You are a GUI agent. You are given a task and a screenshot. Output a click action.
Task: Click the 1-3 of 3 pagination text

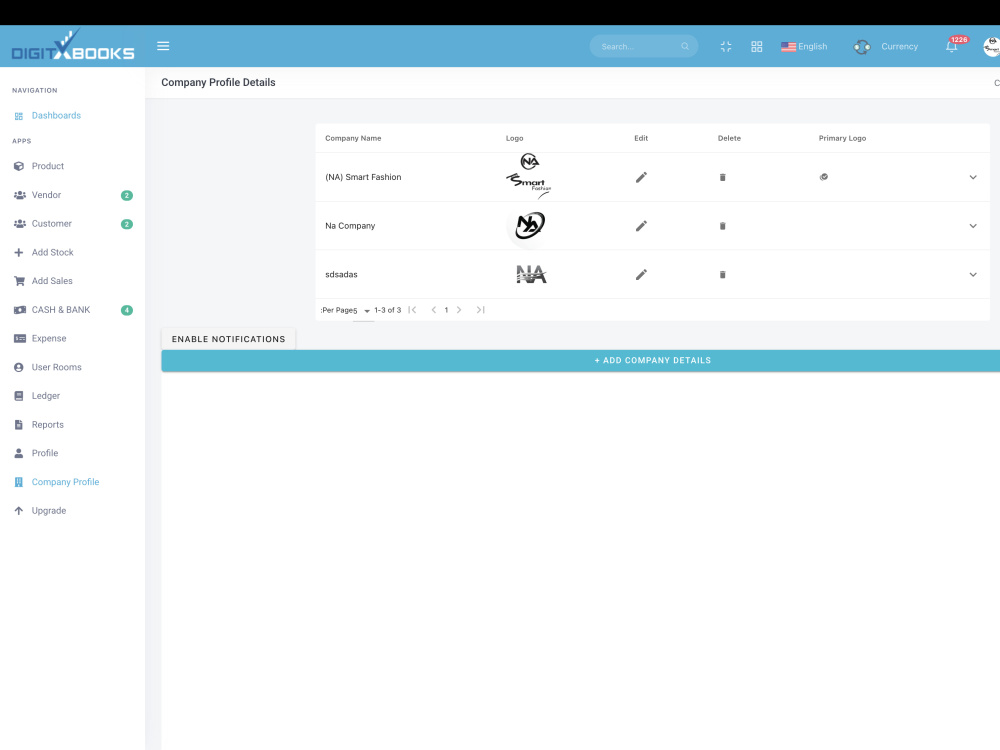(388, 310)
